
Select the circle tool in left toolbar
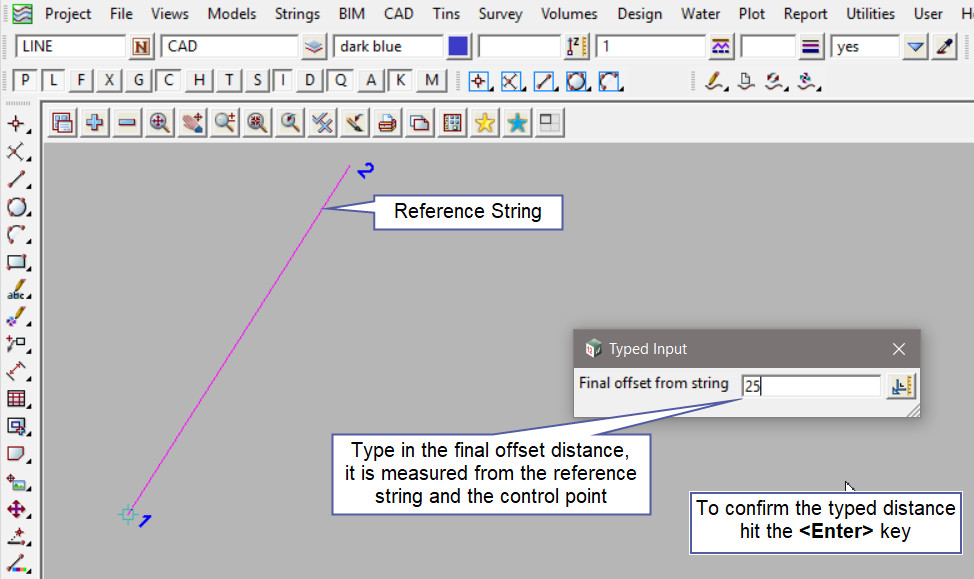coord(17,208)
